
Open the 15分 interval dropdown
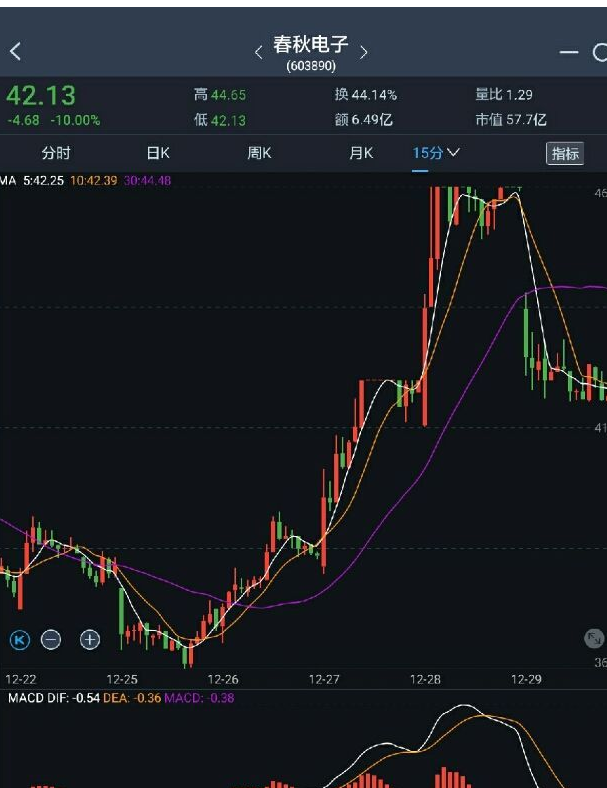pyautogui.click(x=436, y=153)
